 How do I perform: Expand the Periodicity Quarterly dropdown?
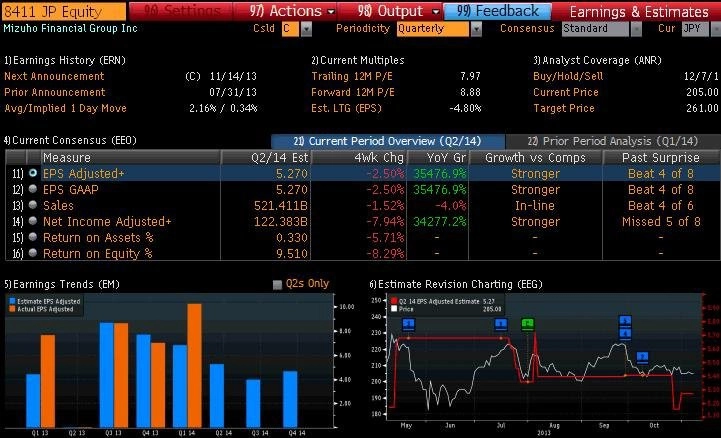pyautogui.click(x=476, y=29)
